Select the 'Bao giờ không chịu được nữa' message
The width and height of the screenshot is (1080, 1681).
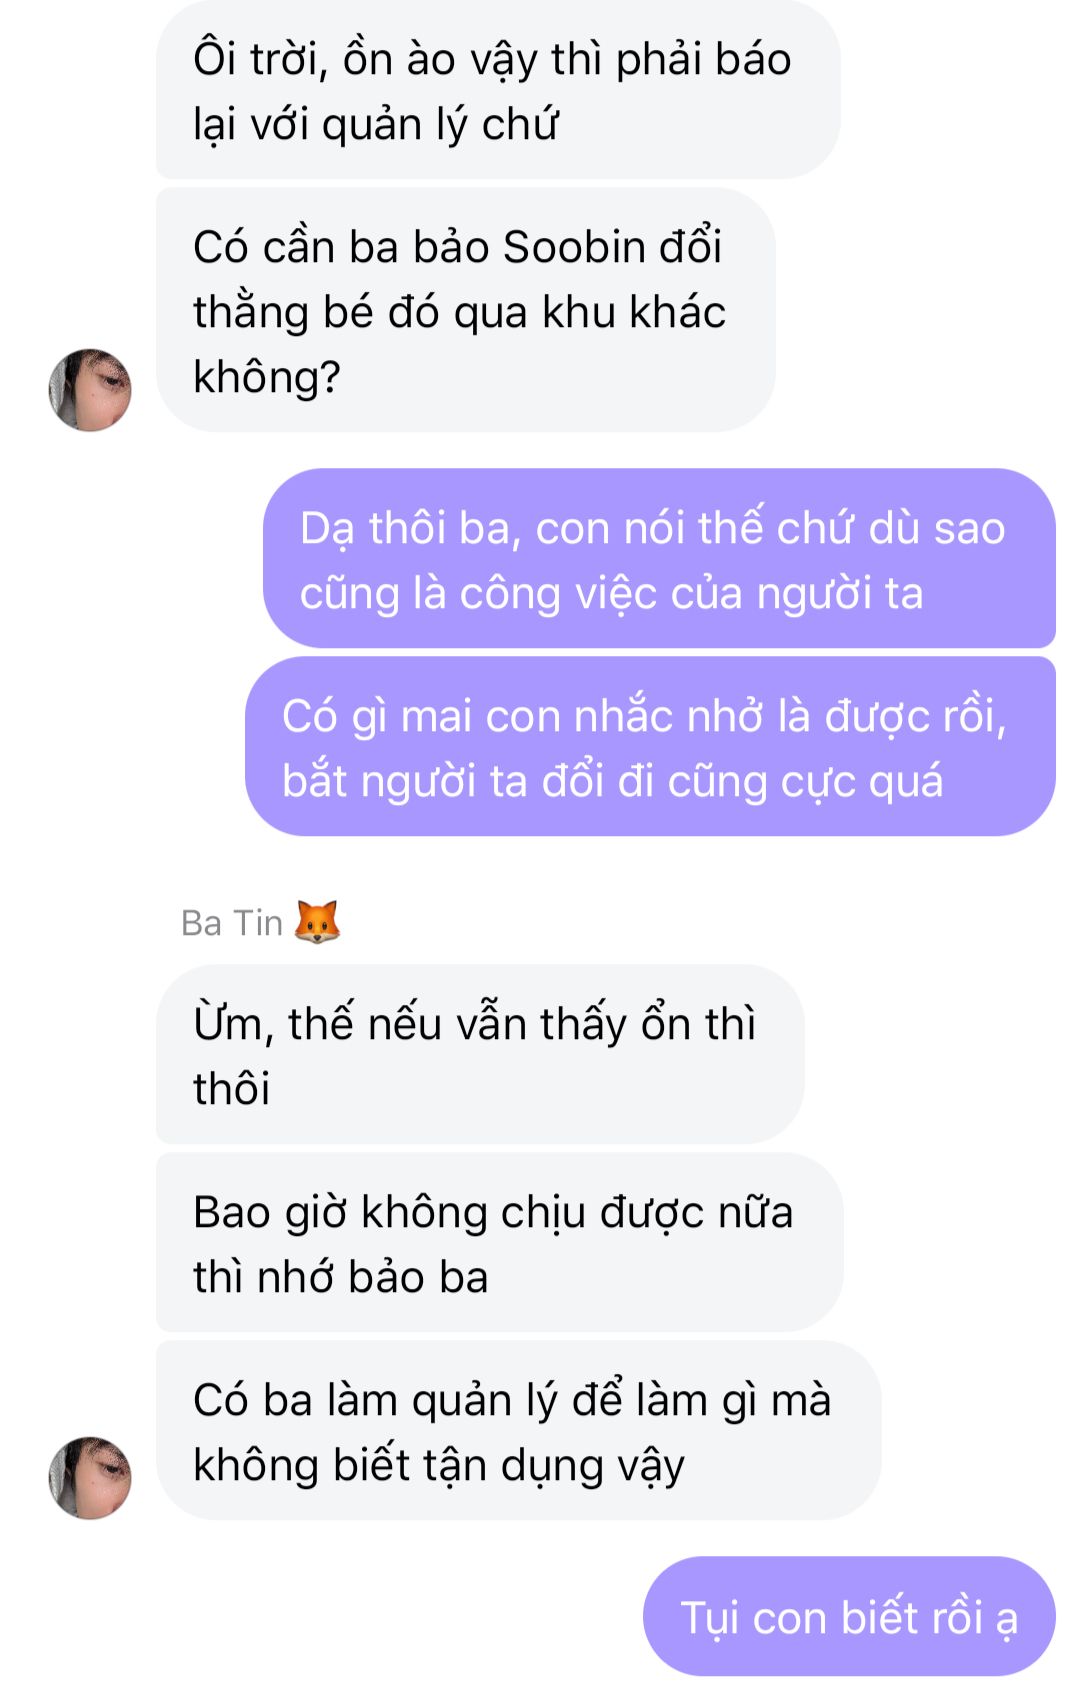tap(499, 1242)
